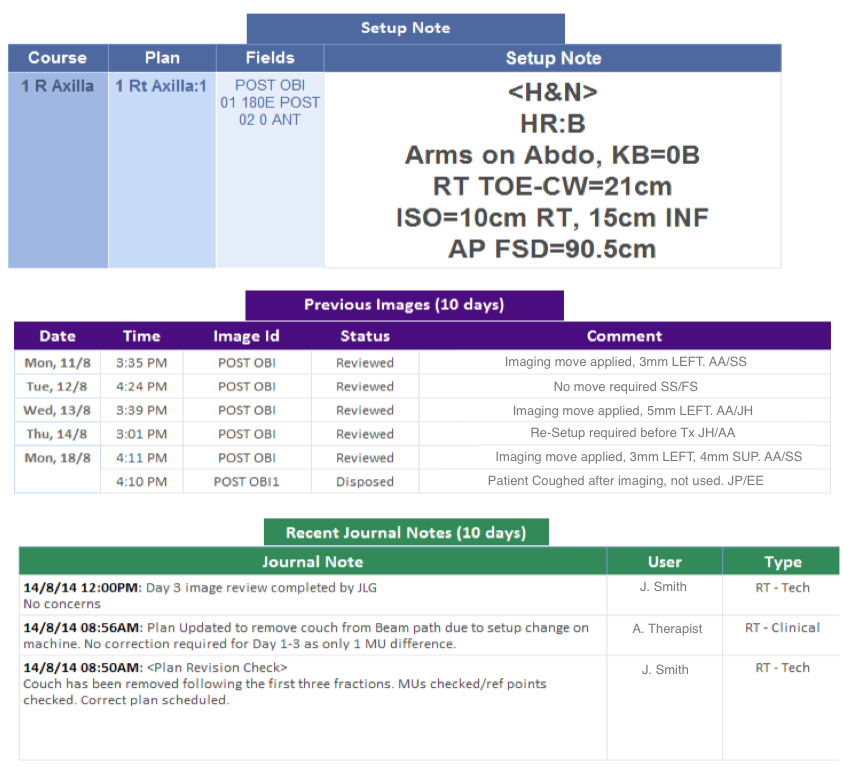The width and height of the screenshot is (849, 771).
Task: Click the Disposed status cell
Action: 365,482
